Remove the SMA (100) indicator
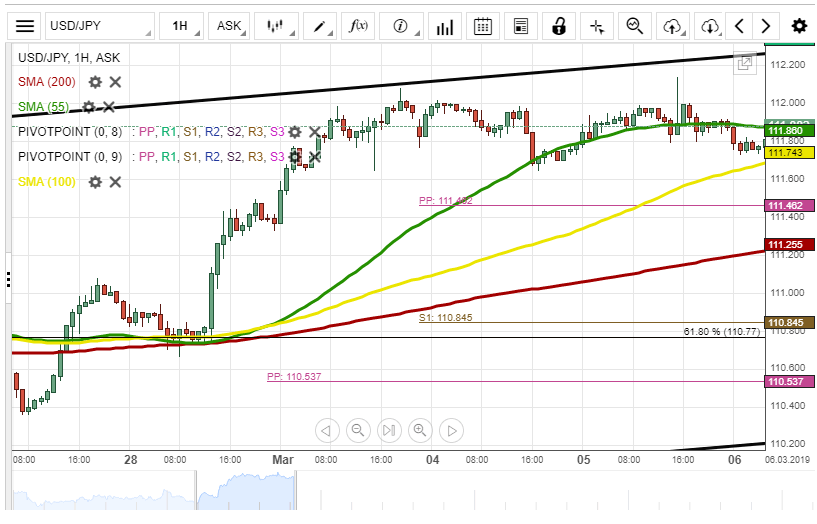Screen dimensions: 817x524 (x=115, y=181)
